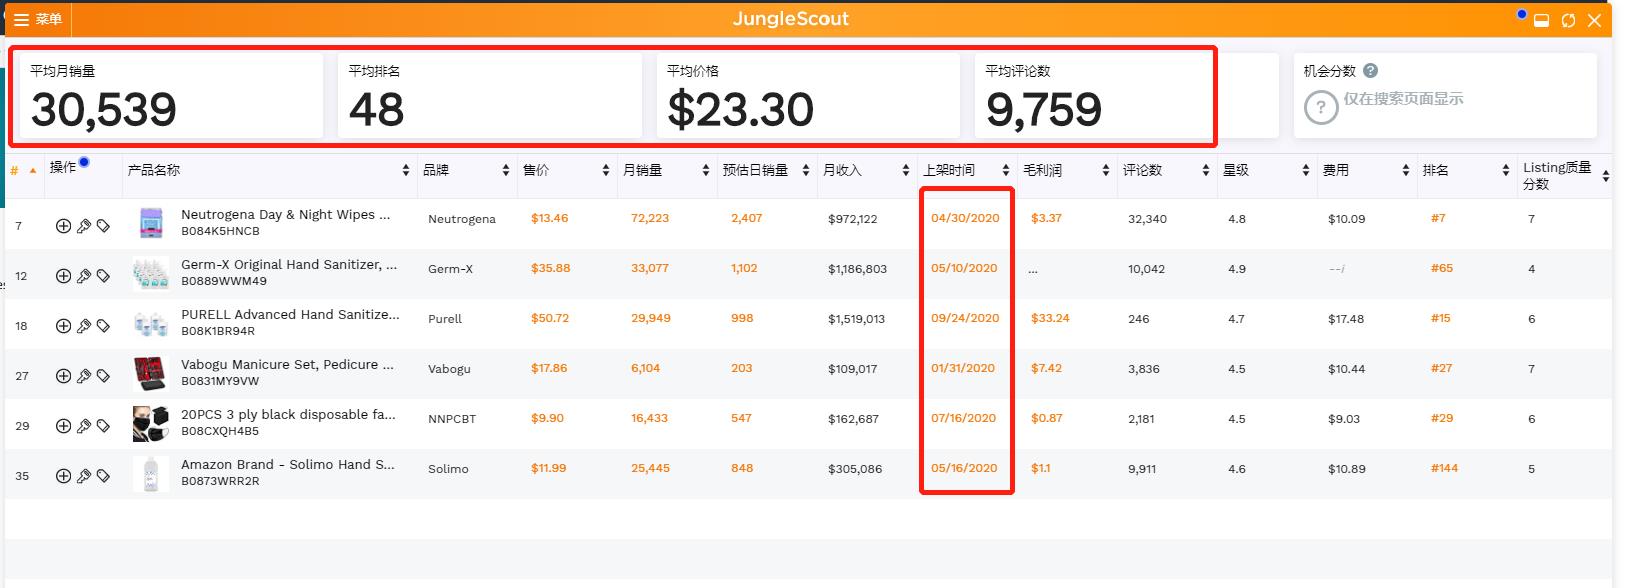The image size is (1627, 588).
Task: Click the tag icon in the Germ-X row
Action: [x=103, y=276]
